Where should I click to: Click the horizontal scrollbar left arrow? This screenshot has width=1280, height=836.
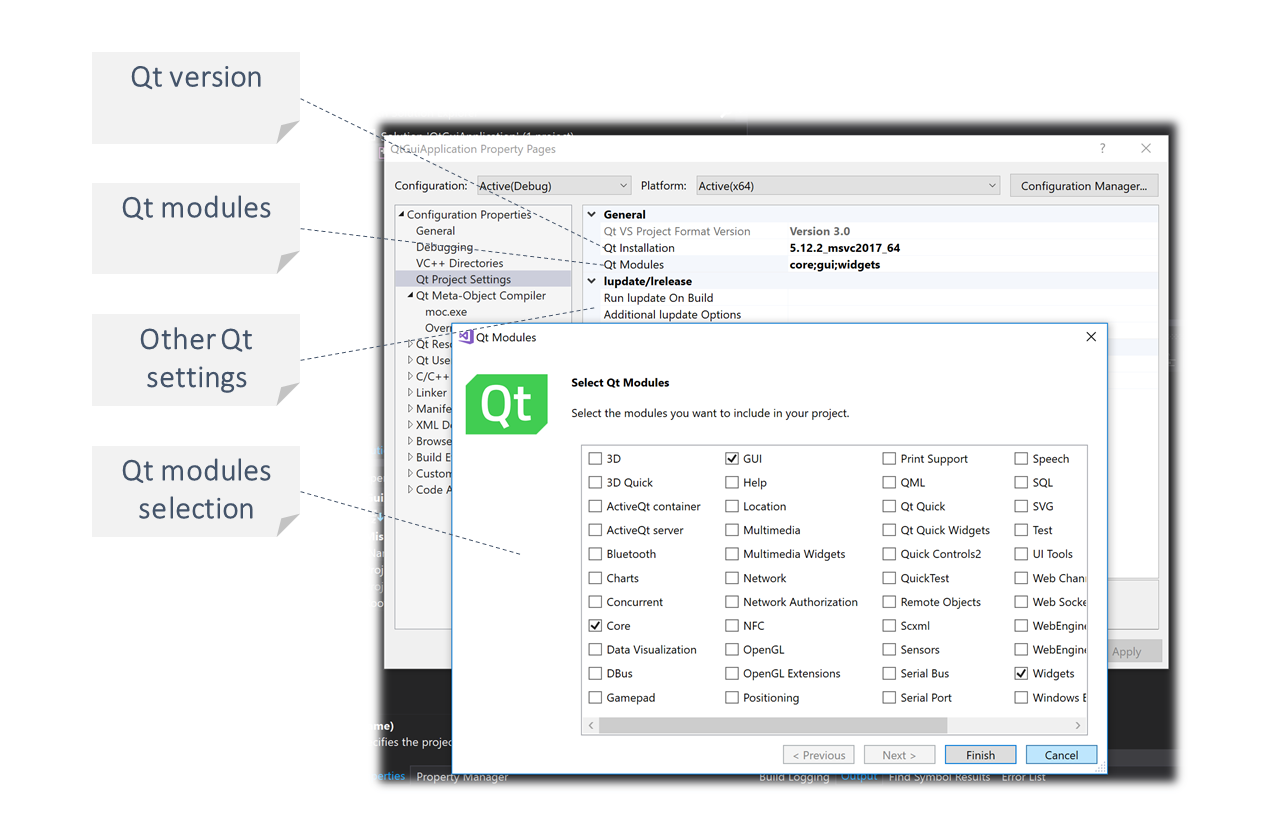(591, 725)
